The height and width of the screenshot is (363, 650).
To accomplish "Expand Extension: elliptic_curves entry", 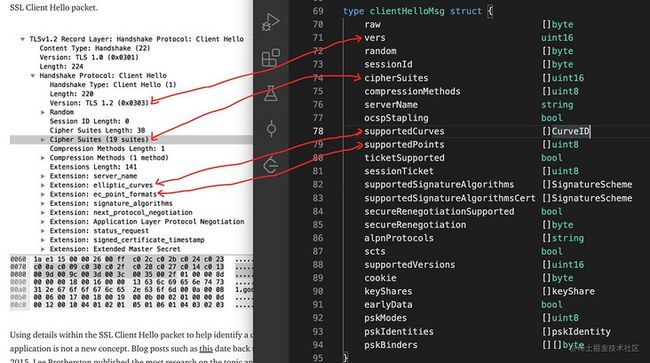I will pyautogui.click(x=43, y=185).
